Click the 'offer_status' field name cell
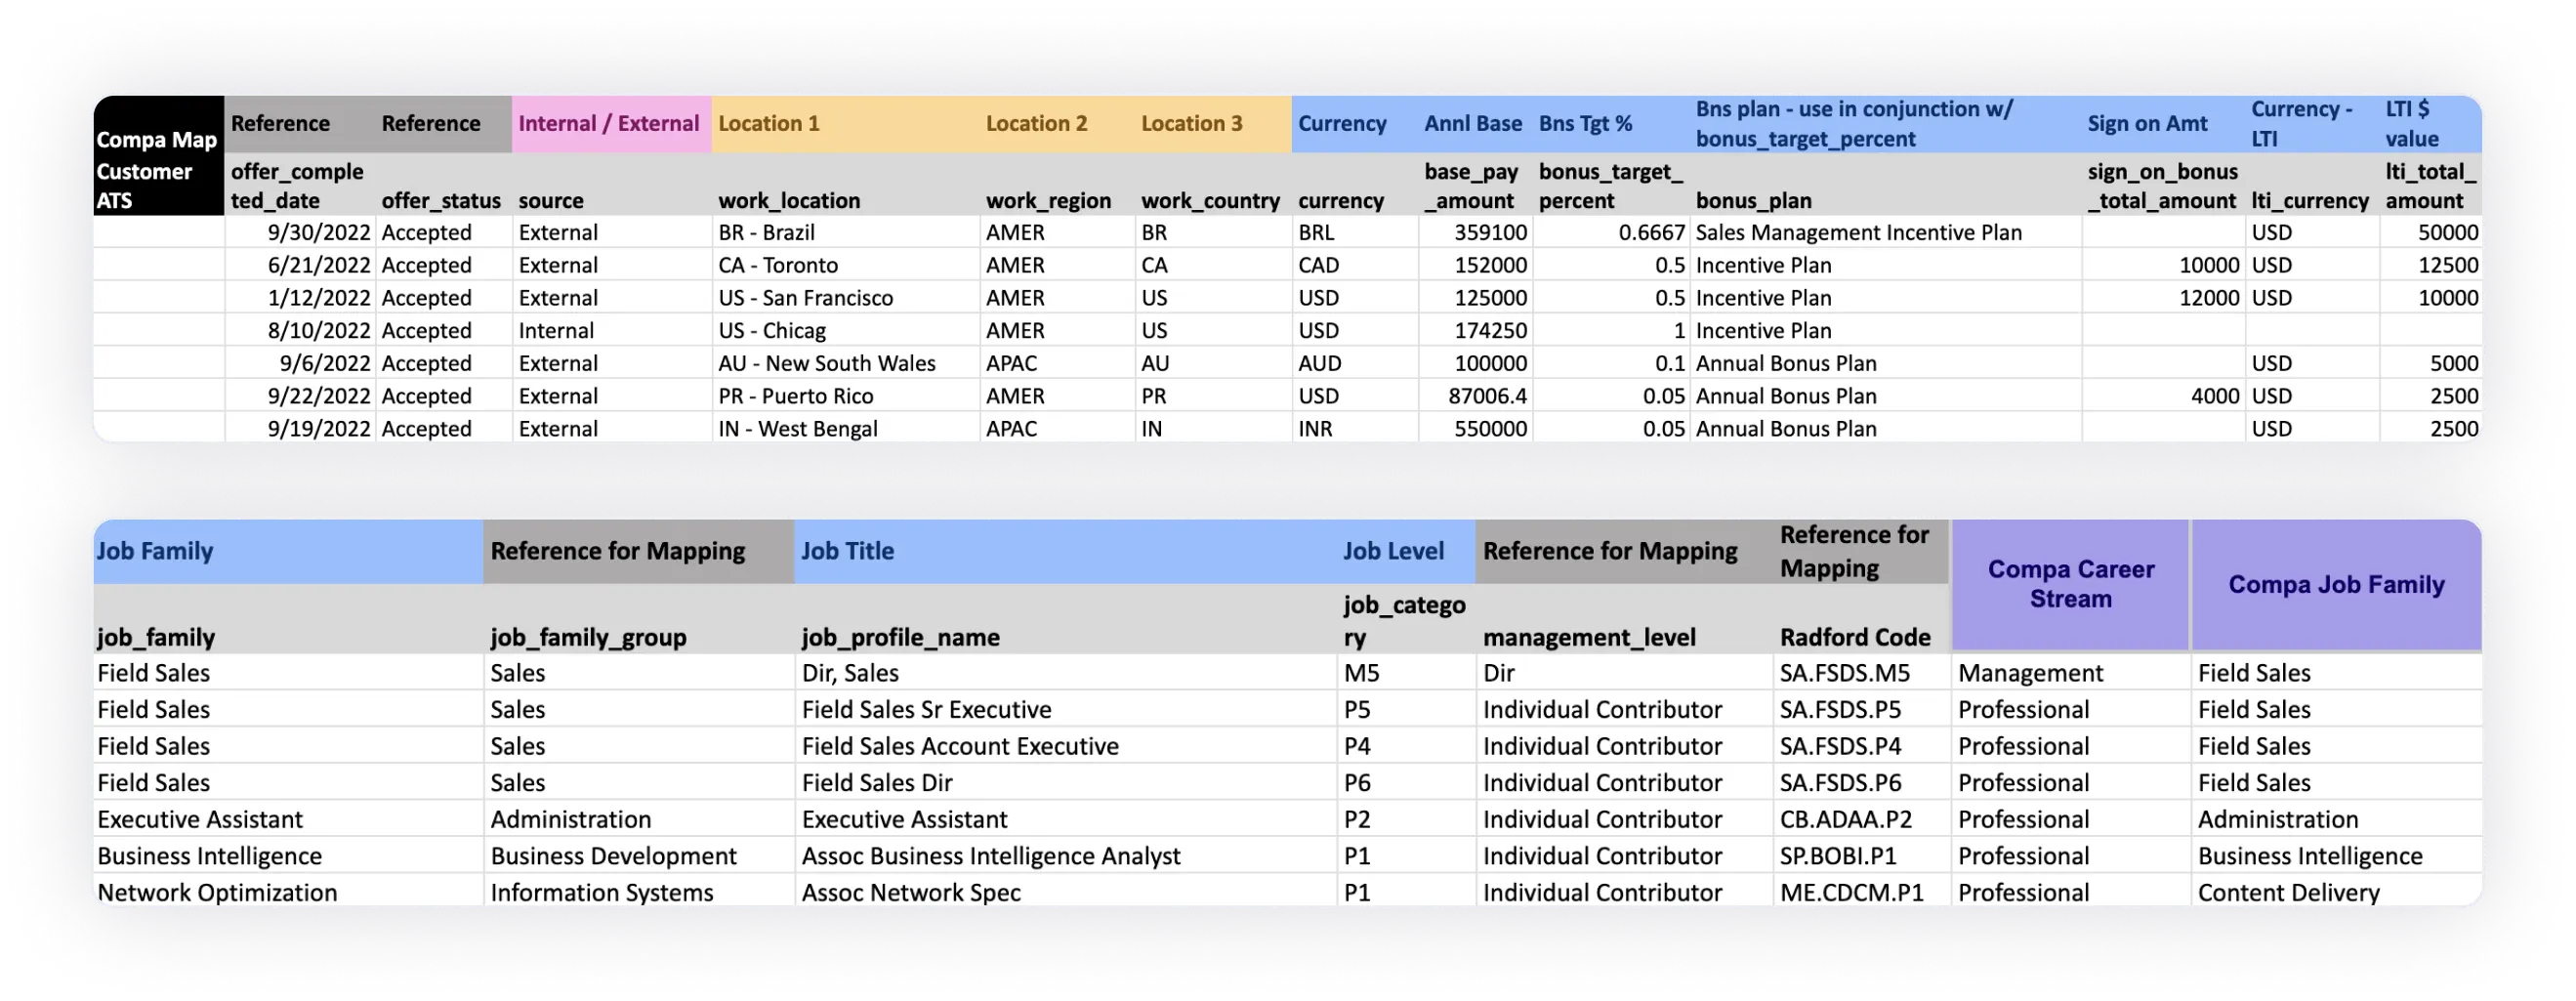2576x1001 pixels. pyautogui.click(x=442, y=185)
